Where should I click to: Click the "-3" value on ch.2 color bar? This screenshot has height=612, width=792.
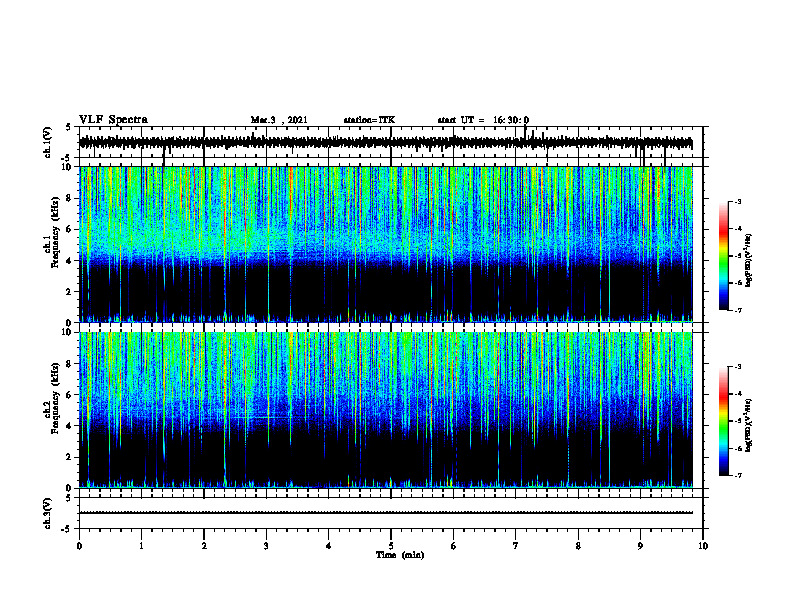point(737,367)
